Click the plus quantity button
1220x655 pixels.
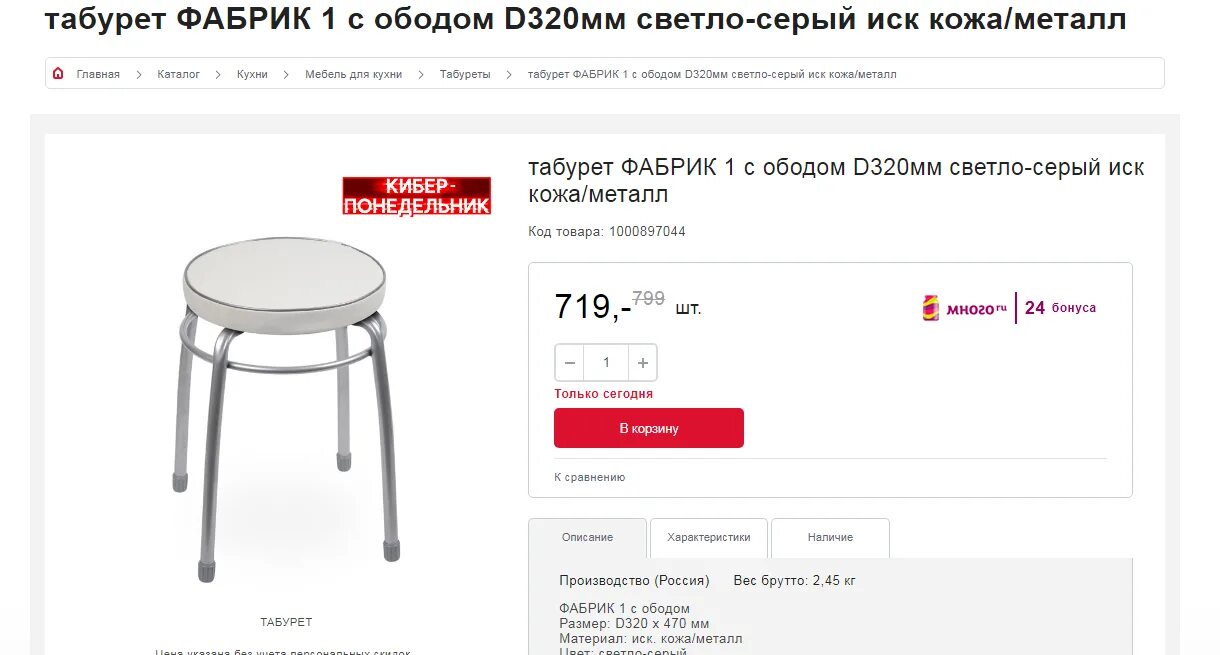[643, 363]
